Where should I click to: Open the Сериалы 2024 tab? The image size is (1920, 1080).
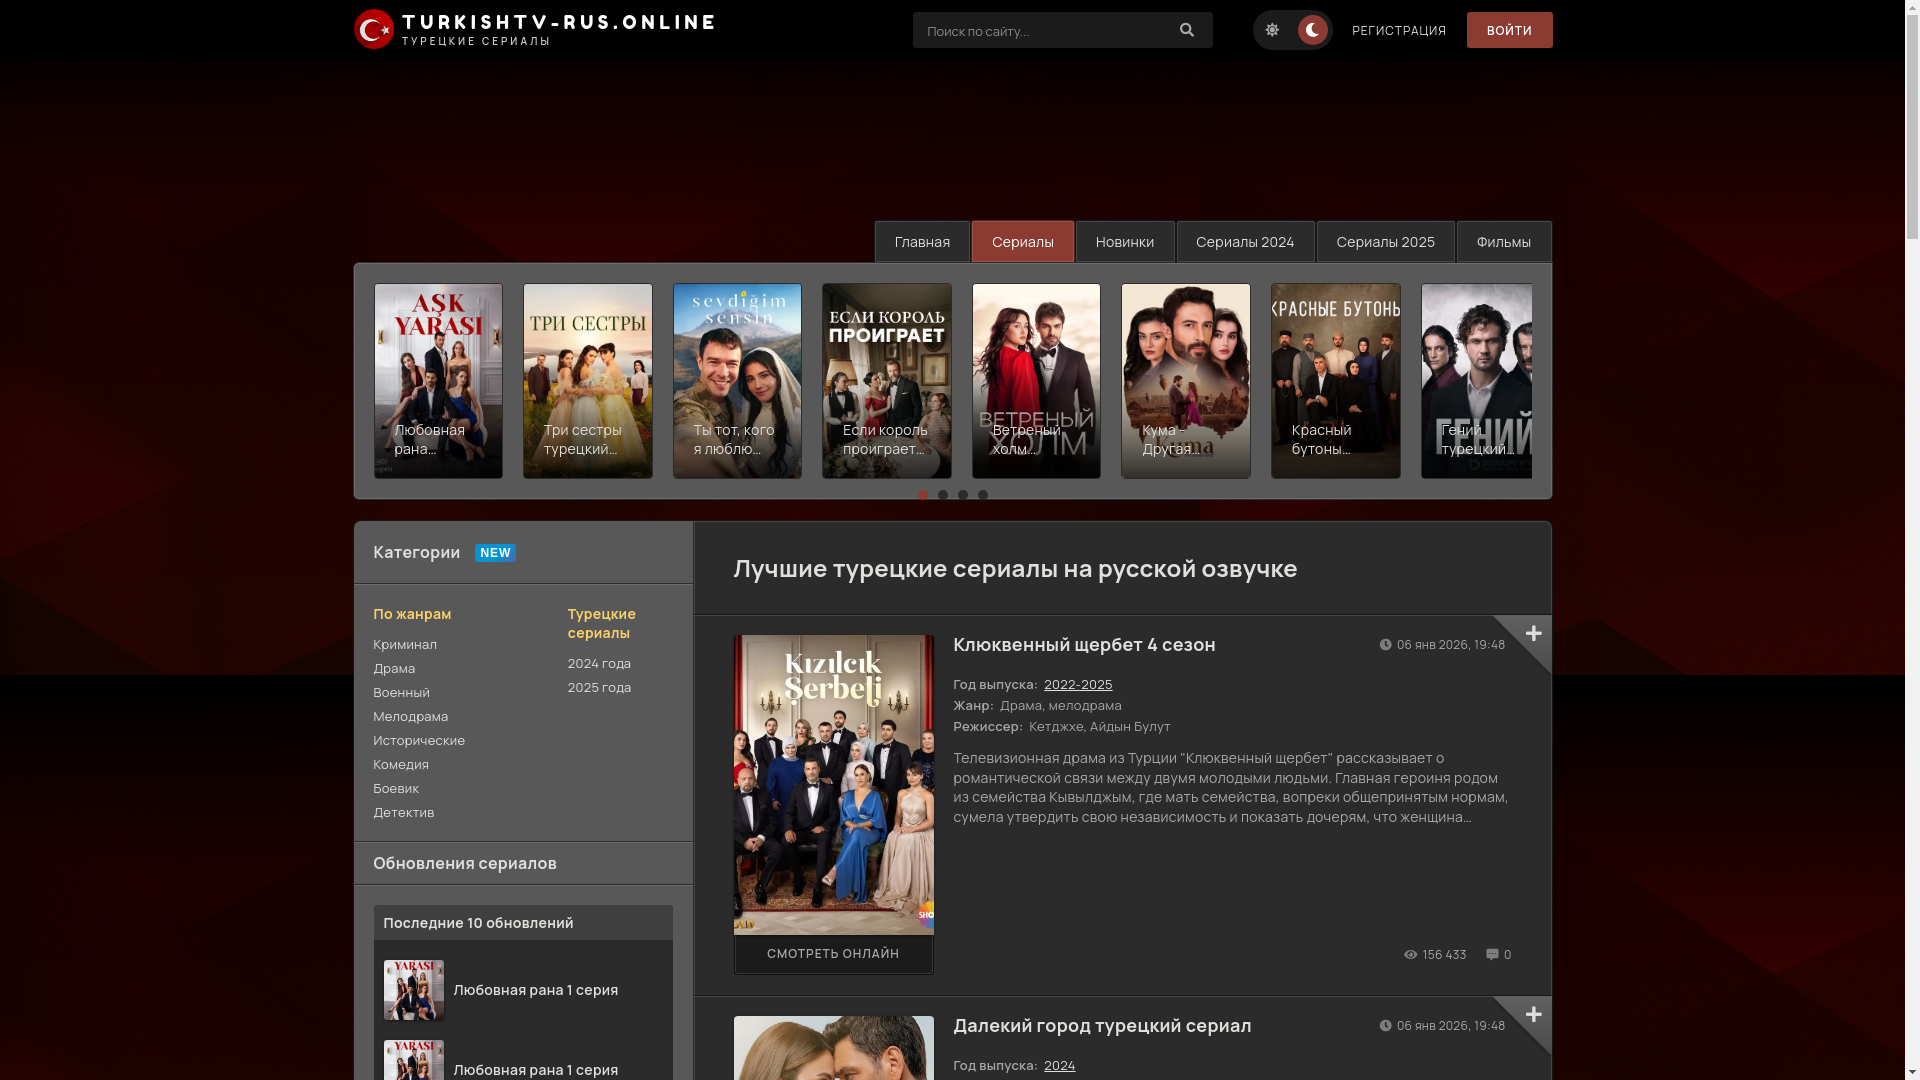click(x=1245, y=242)
